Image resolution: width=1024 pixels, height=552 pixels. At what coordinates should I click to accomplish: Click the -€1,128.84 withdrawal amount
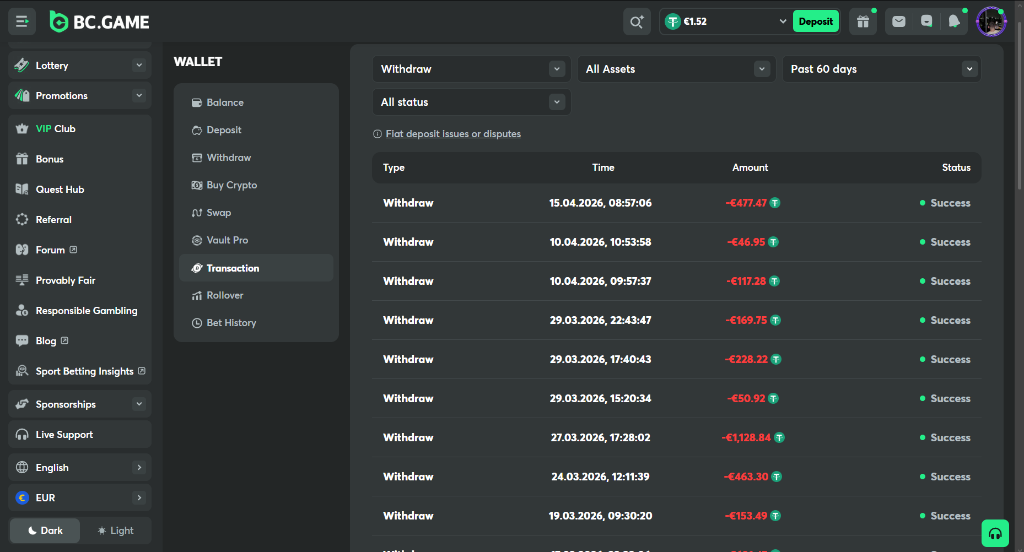[746, 438]
